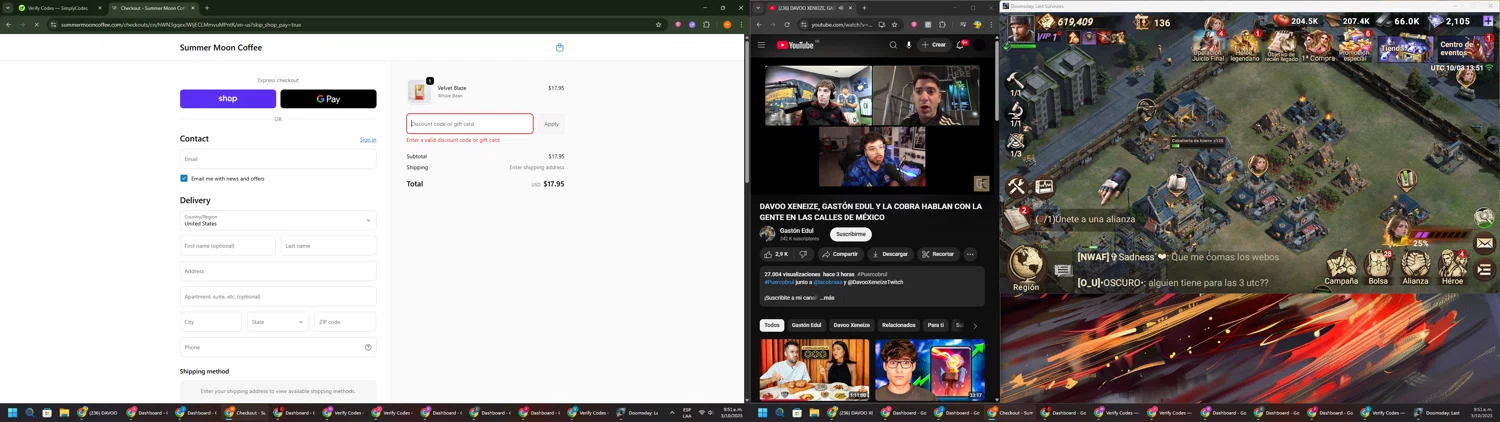1500x422 pixels.
Task: Dislike the video with thumbs down
Action: point(803,254)
